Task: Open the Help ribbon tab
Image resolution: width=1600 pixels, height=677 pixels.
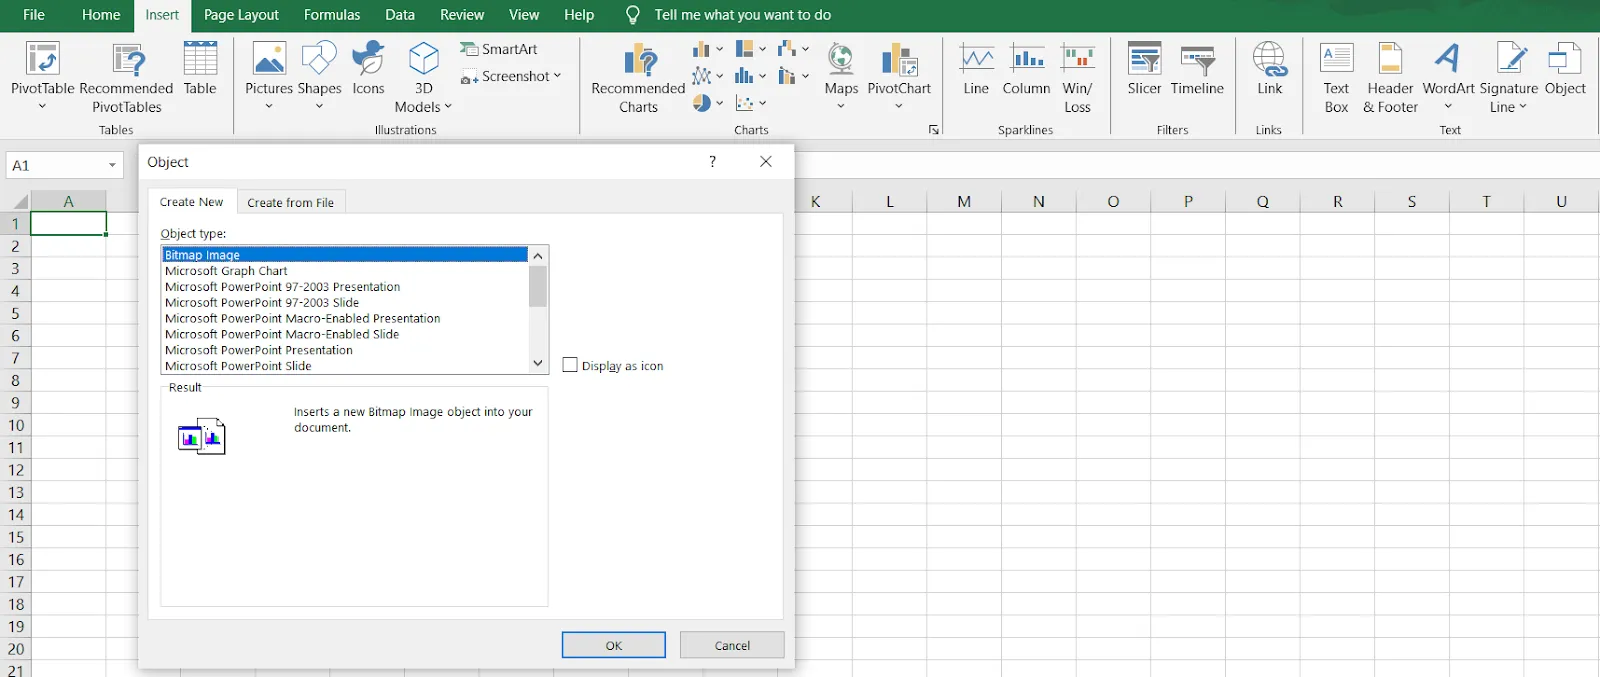Action: [579, 15]
